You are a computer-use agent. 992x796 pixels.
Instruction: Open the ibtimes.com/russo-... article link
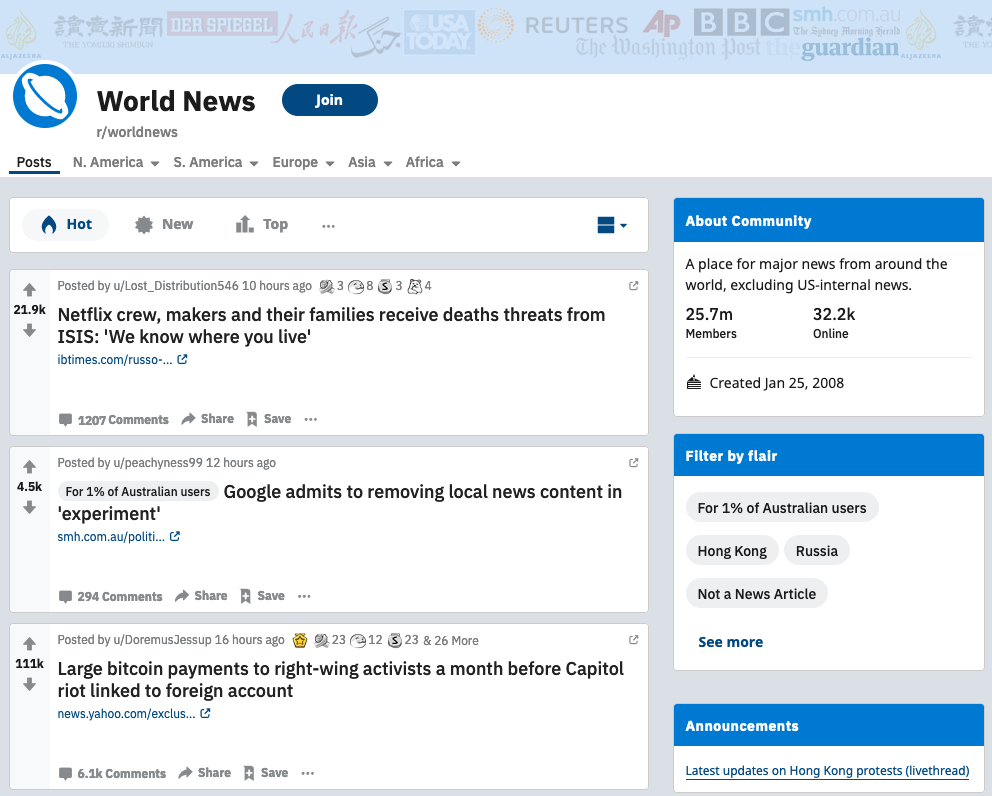pos(122,360)
